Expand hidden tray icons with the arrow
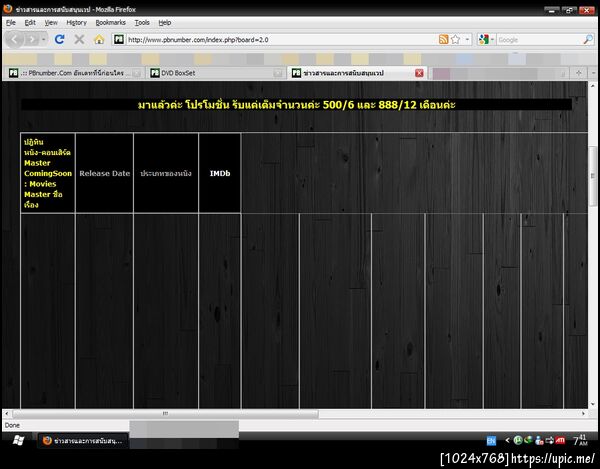The image size is (600, 469). 507,440
